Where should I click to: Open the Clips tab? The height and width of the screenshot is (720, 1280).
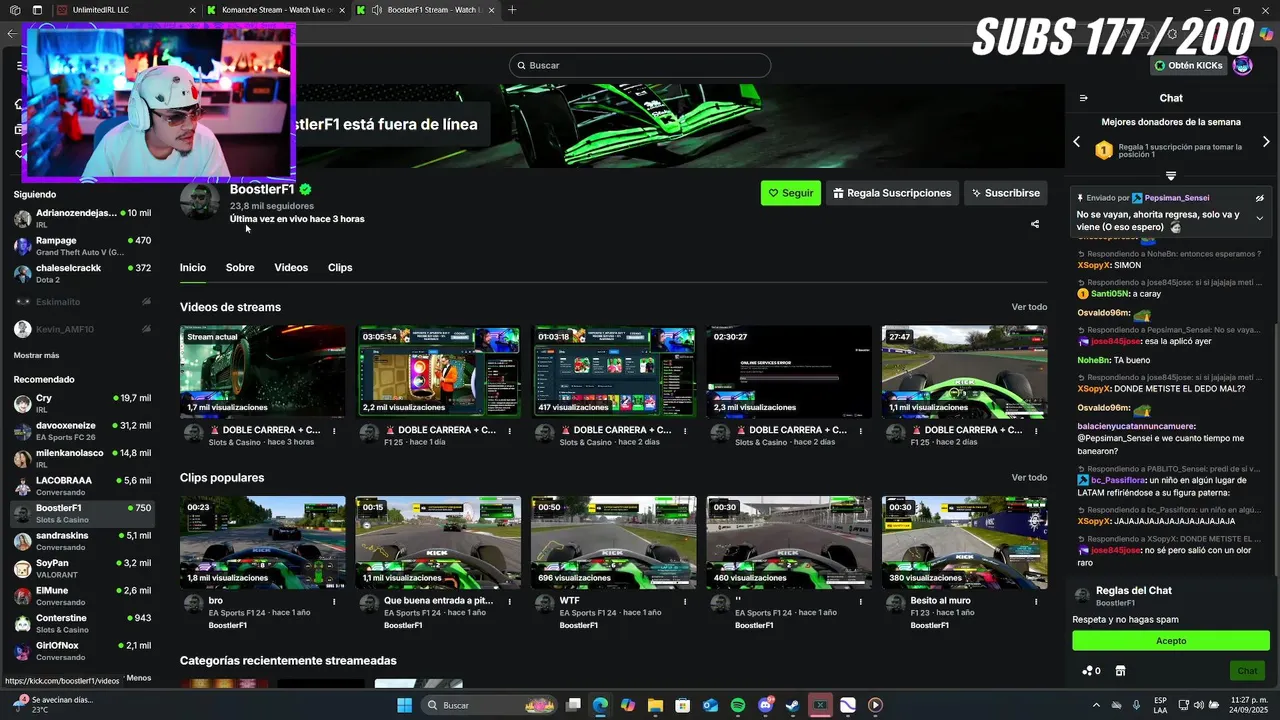click(x=340, y=268)
